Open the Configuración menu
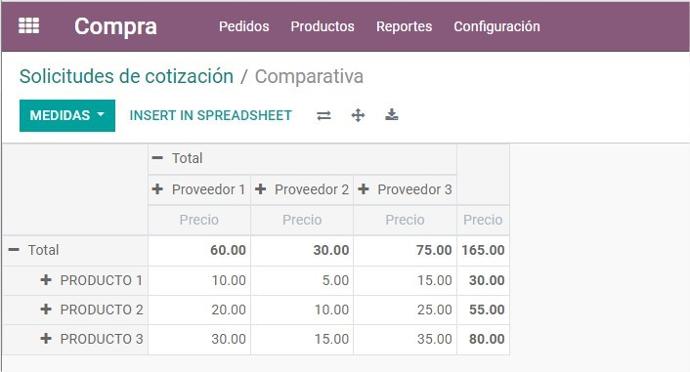The height and width of the screenshot is (372, 690). point(497,26)
